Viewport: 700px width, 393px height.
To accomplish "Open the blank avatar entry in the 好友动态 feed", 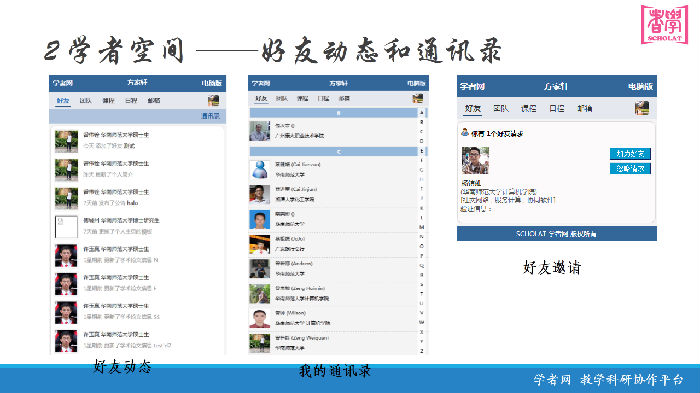I will tap(66, 227).
